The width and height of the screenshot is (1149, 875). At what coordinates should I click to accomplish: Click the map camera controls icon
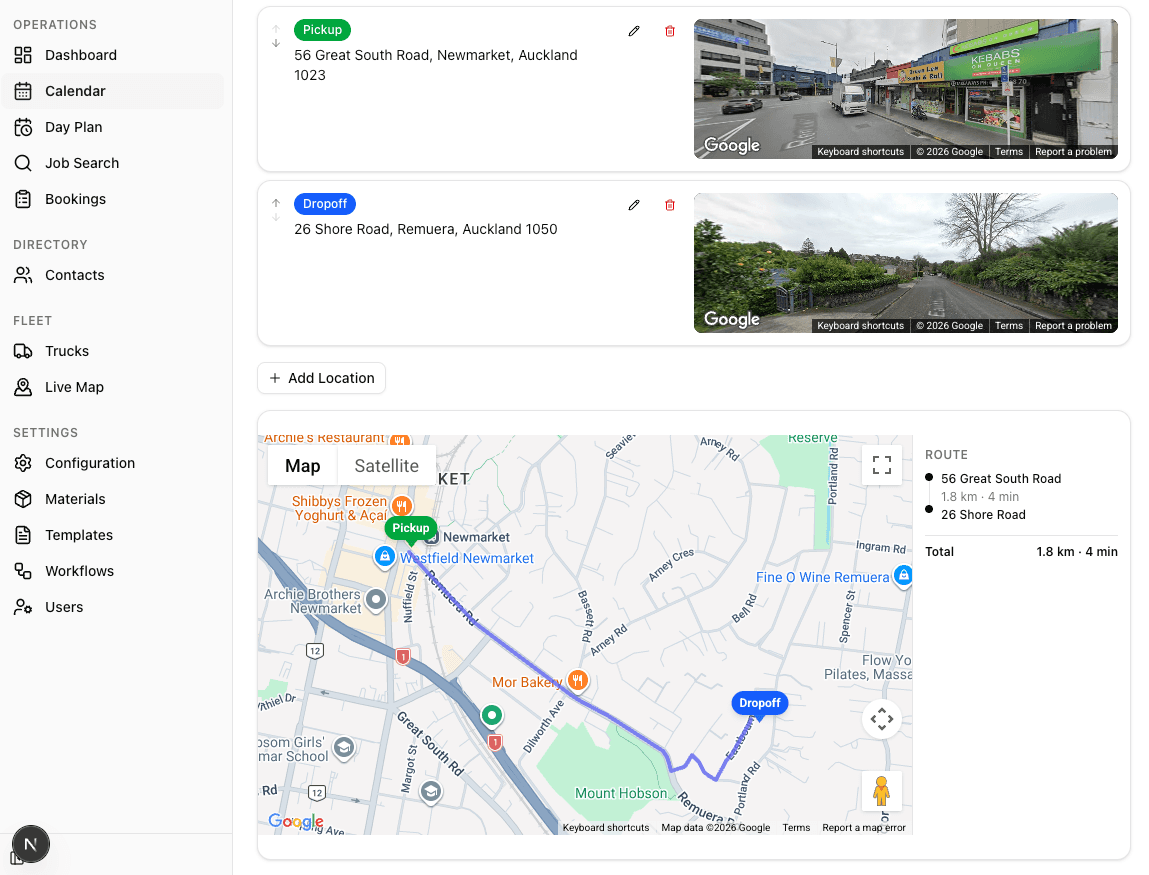[881, 719]
